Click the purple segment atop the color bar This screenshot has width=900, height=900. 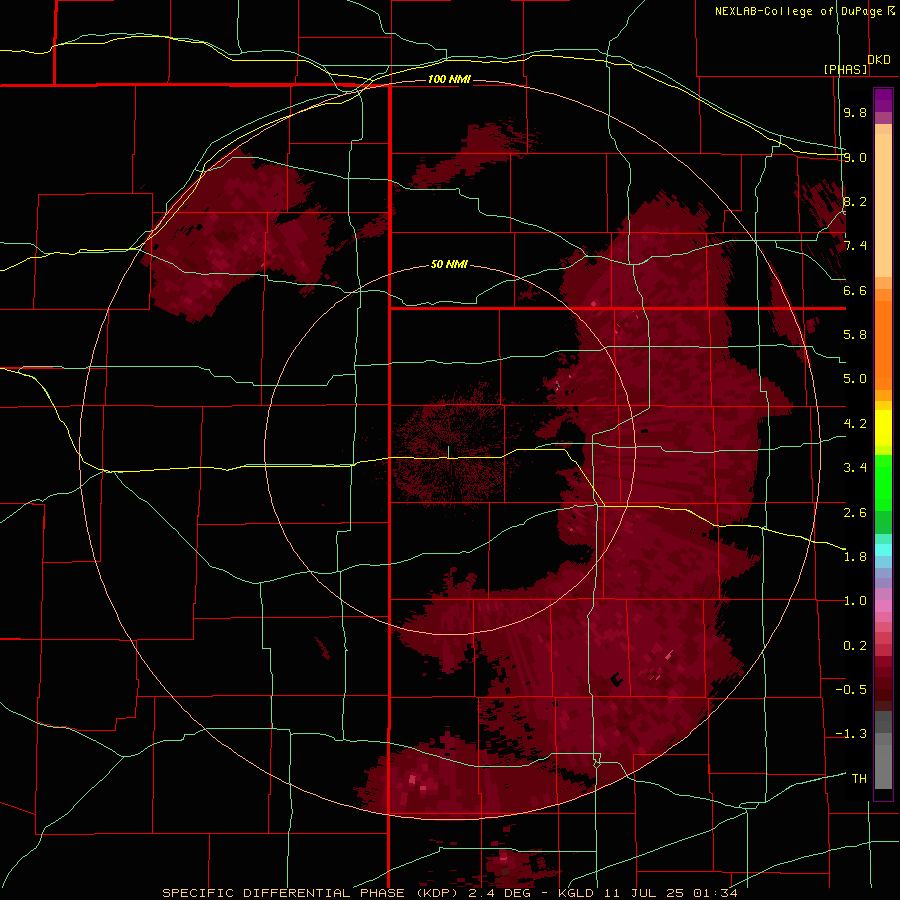tap(883, 100)
